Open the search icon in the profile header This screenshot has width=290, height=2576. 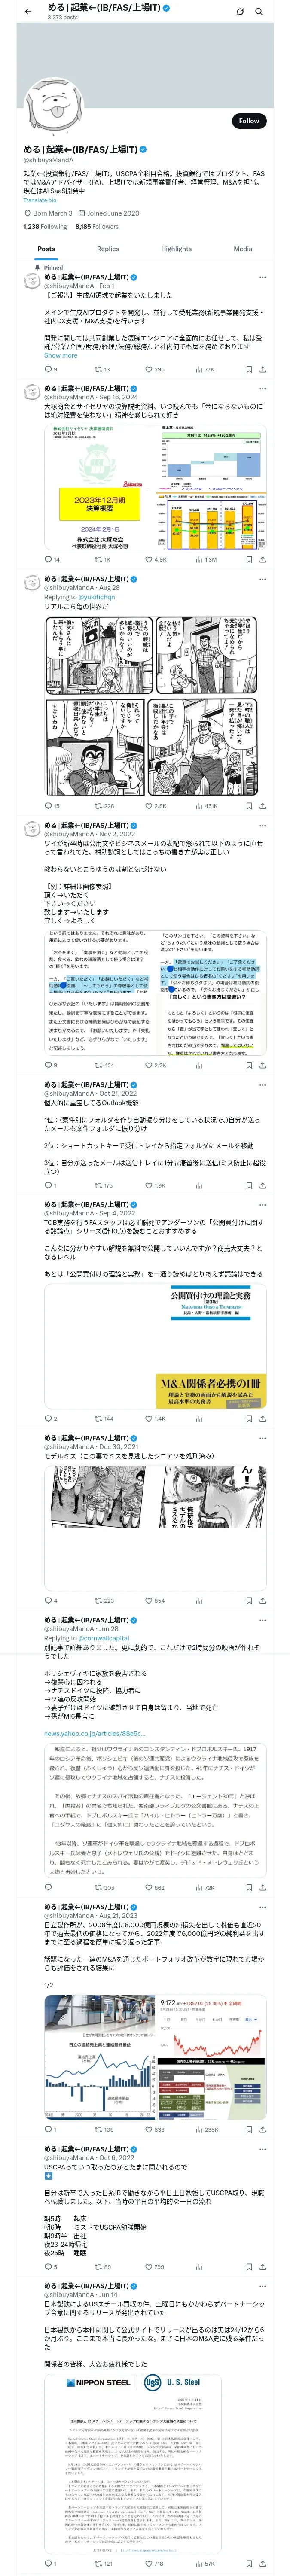click(259, 12)
